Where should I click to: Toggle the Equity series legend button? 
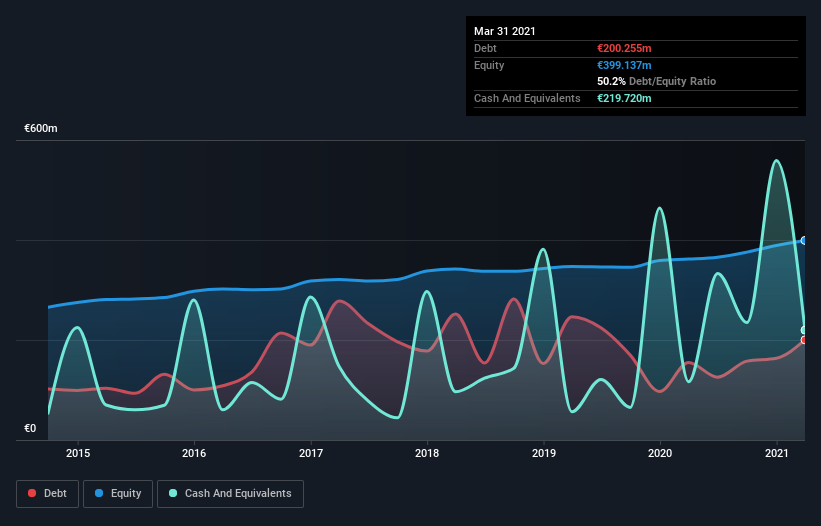pyautogui.click(x=118, y=494)
